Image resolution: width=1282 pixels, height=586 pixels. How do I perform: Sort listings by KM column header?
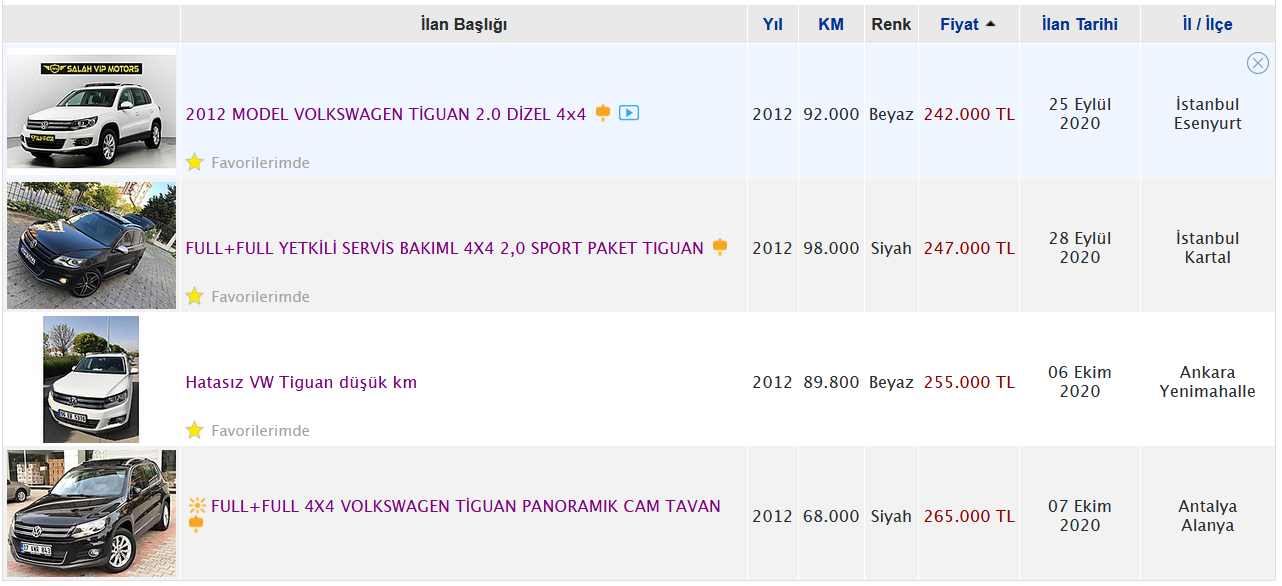coord(831,24)
